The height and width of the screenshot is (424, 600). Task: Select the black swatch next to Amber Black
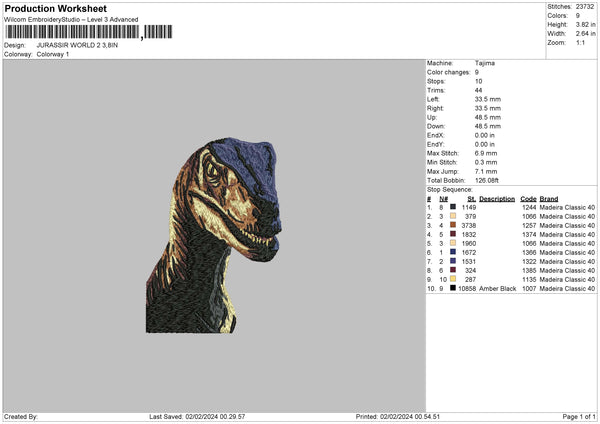tap(453, 288)
